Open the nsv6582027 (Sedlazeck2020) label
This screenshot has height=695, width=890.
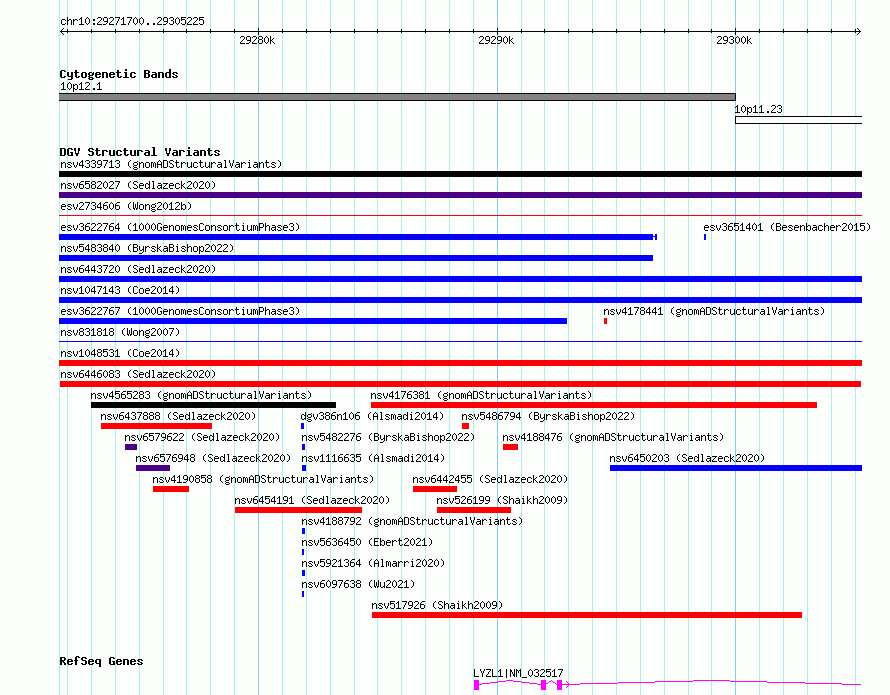tap(138, 185)
